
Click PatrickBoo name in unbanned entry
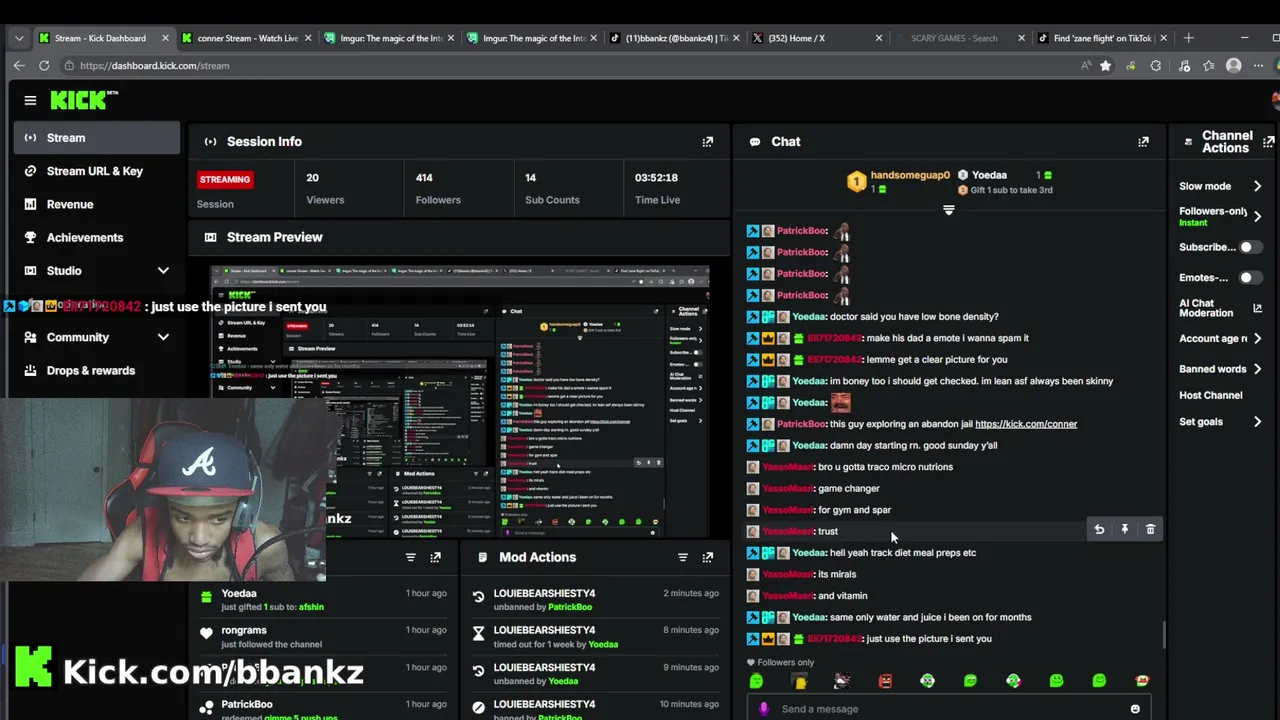pos(569,607)
